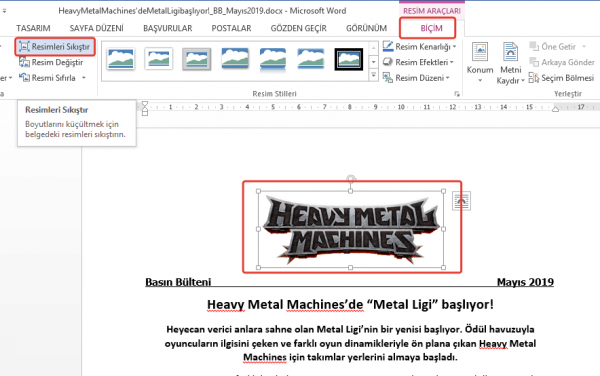Click Arkaya Gönder send backward button
Viewport: 600px width, 376px height.
tap(562, 62)
